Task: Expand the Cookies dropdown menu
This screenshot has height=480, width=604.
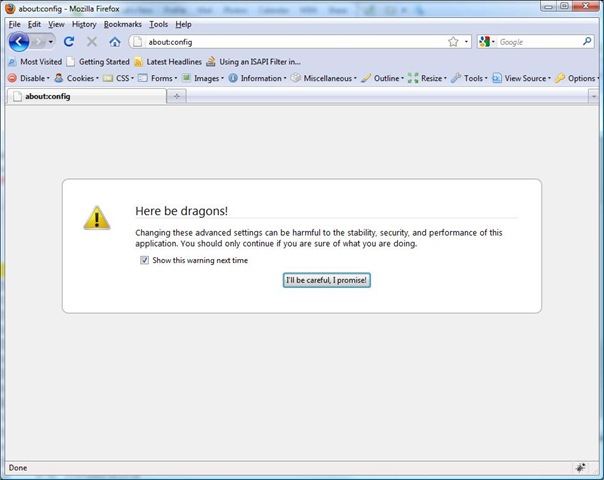Action: pyautogui.click(x=76, y=78)
